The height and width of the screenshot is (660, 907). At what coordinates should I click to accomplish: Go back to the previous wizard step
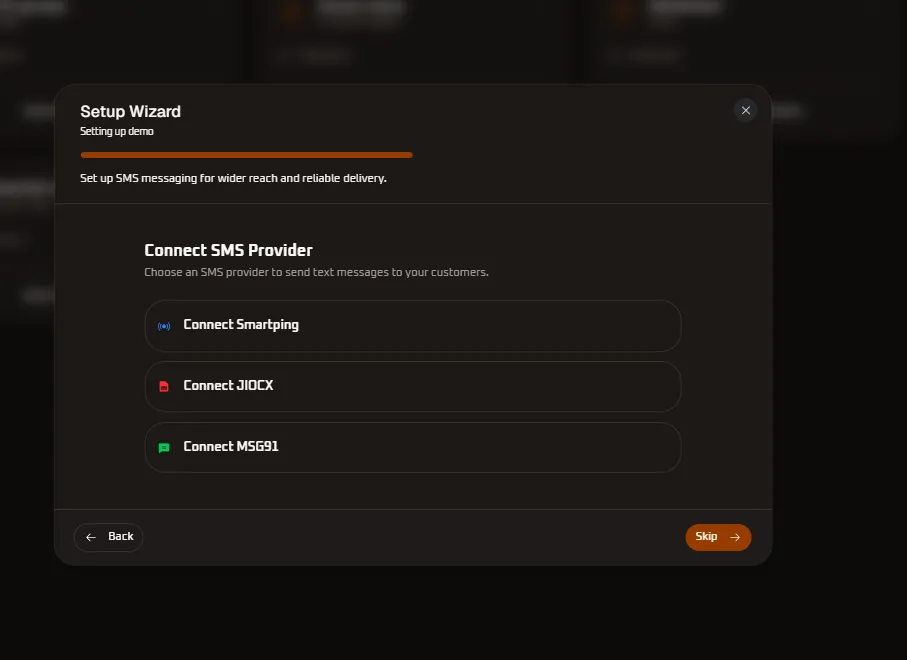click(x=109, y=537)
